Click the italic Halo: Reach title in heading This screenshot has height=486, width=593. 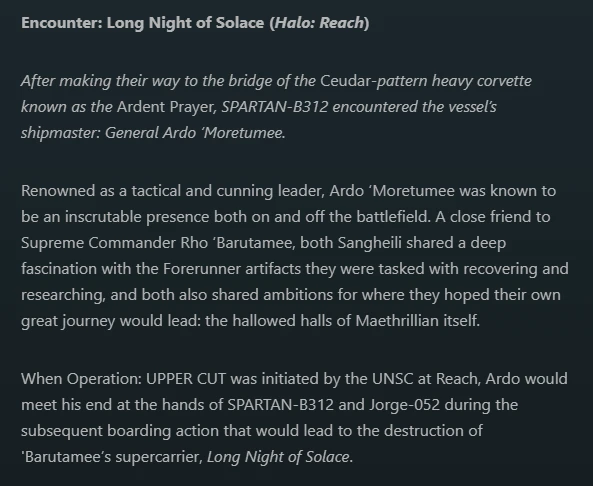click(320, 23)
